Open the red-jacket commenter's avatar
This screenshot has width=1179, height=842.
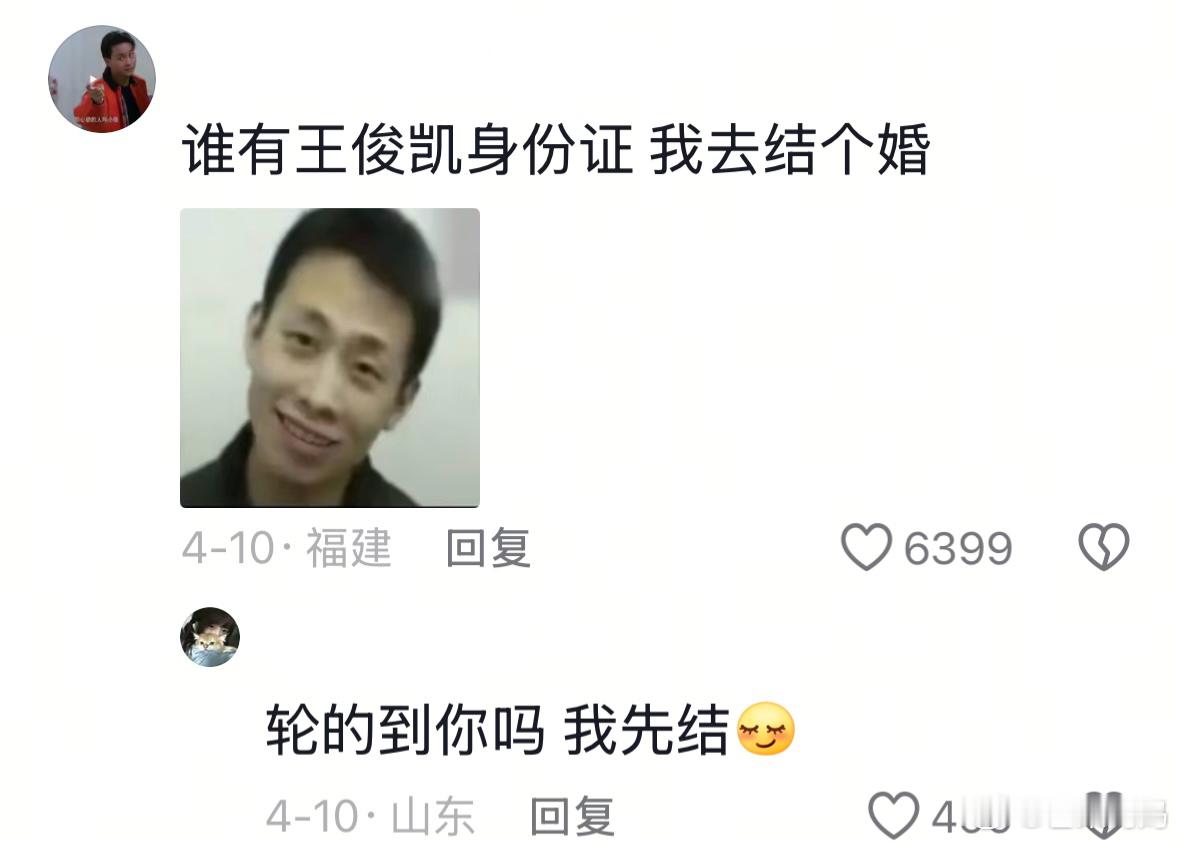[102, 79]
